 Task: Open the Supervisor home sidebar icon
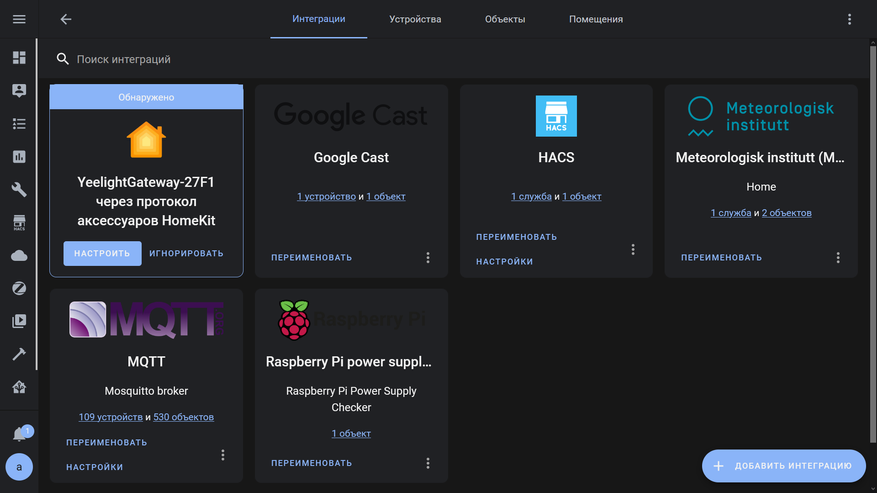19,387
